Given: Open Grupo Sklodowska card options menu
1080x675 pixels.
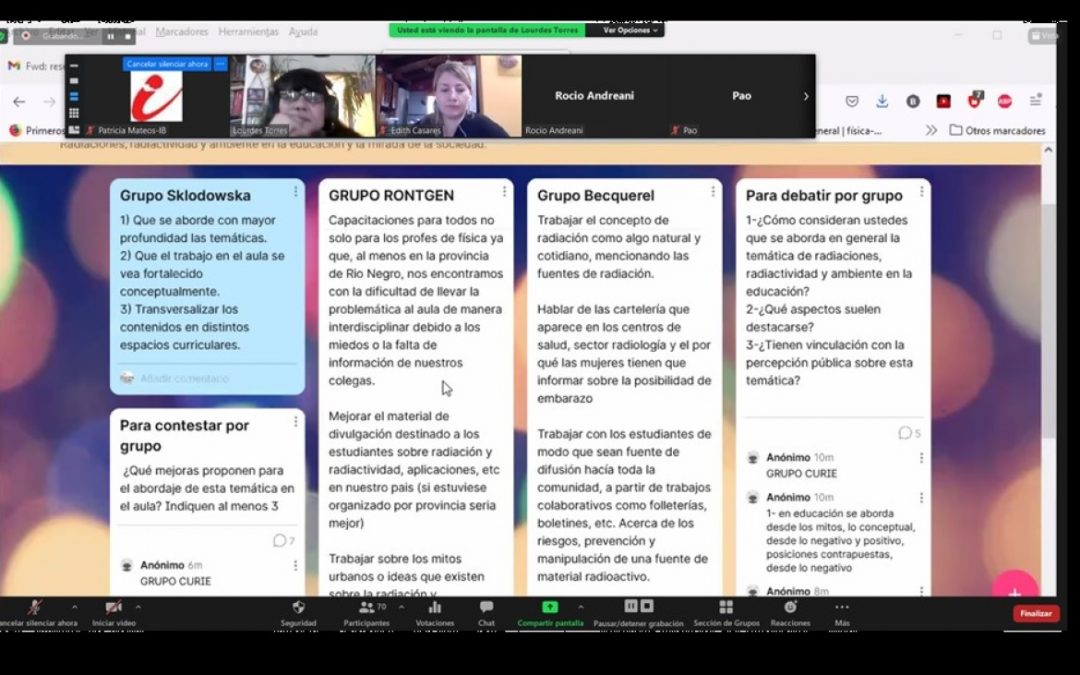Looking at the screenshot, I should [x=295, y=191].
